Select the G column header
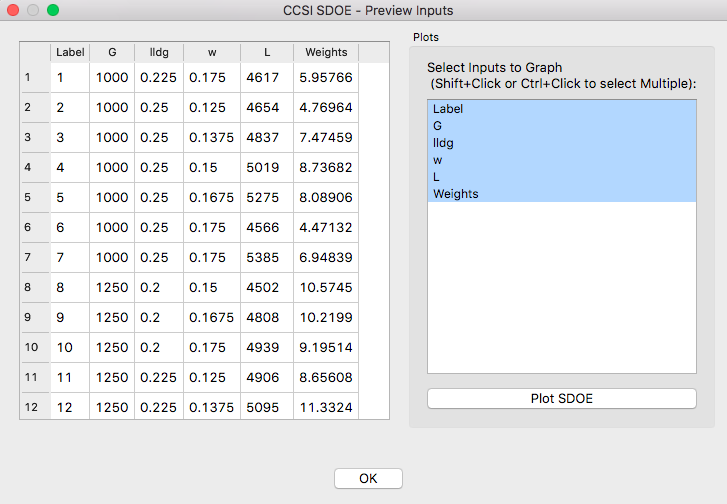 click(x=112, y=52)
